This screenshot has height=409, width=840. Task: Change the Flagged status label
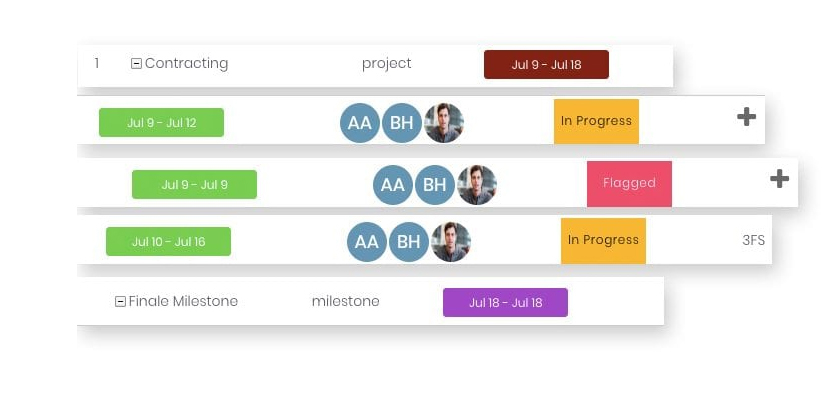point(629,184)
